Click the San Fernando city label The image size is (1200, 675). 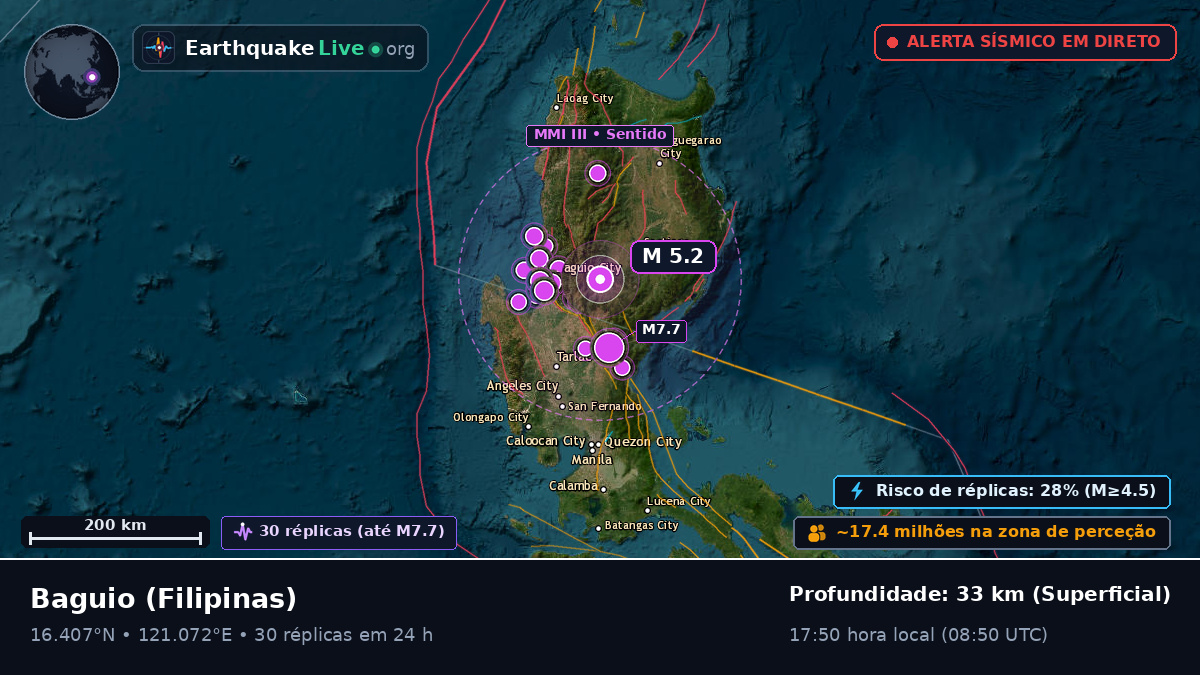605,406
